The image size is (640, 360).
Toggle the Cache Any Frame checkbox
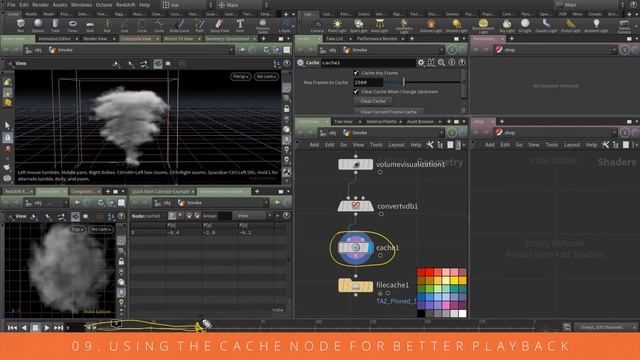coord(356,73)
